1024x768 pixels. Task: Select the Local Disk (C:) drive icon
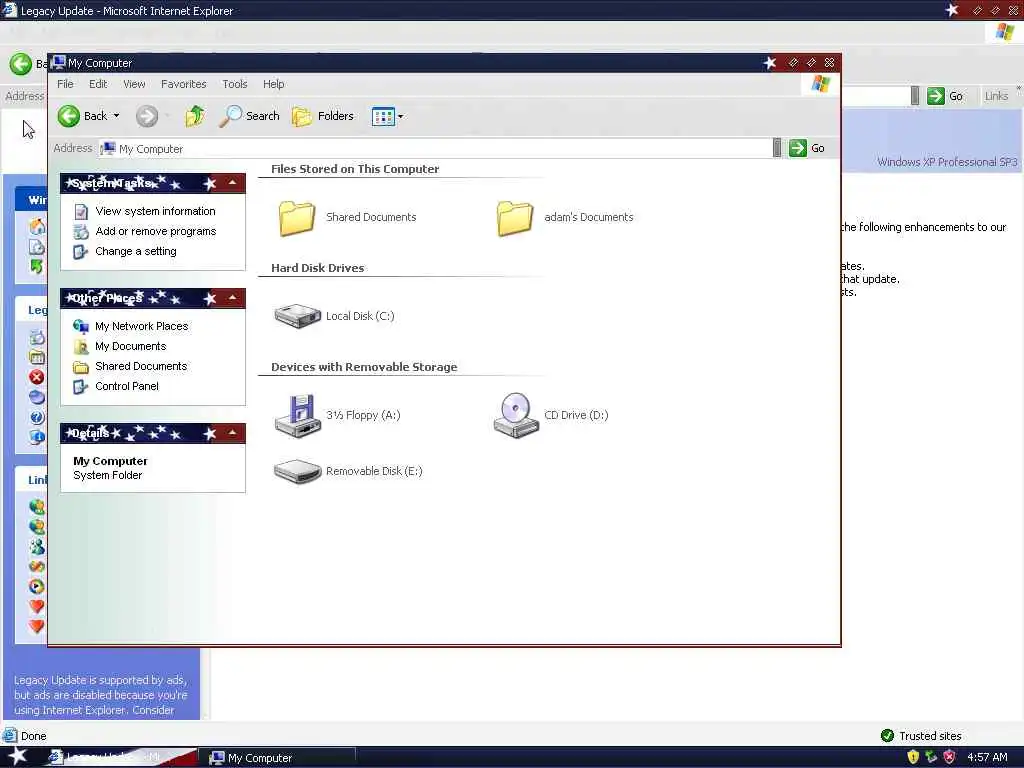coord(297,316)
